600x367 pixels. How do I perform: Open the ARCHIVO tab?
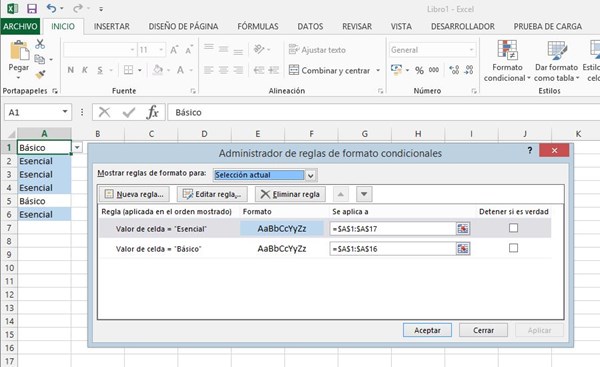[20, 26]
